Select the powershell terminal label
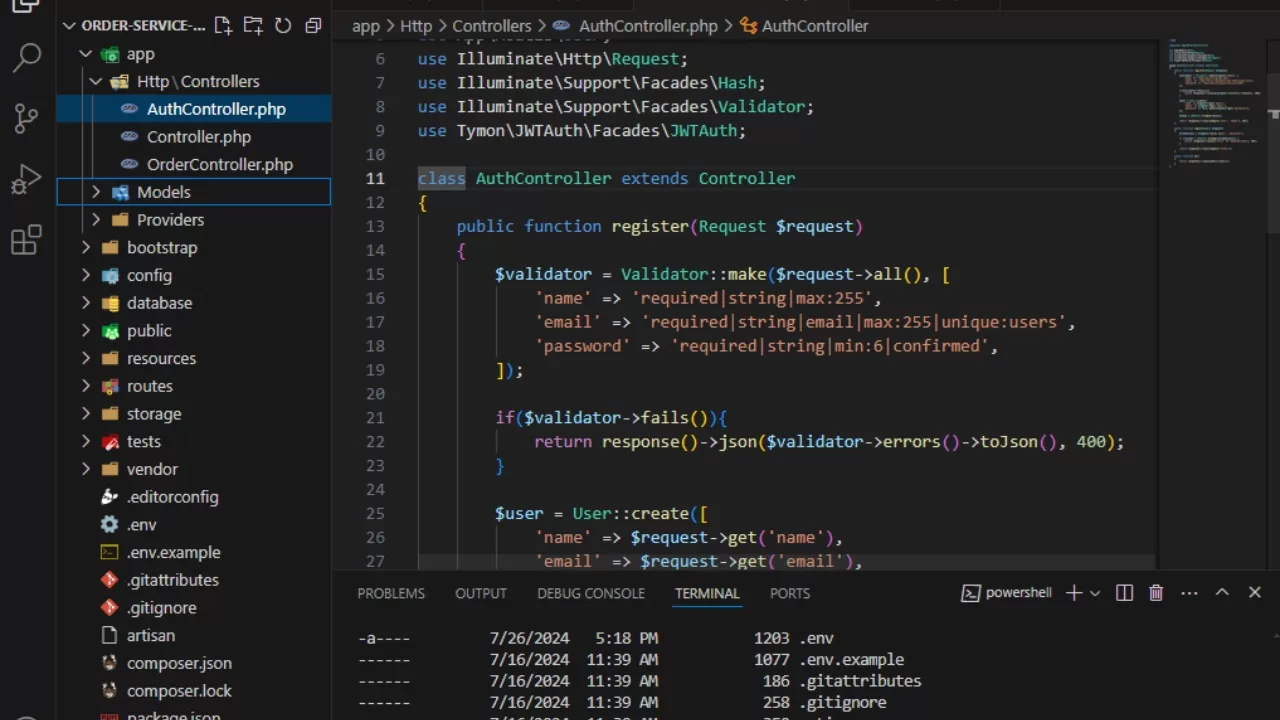Image resolution: width=1280 pixels, height=720 pixels. coord(1007,593)
